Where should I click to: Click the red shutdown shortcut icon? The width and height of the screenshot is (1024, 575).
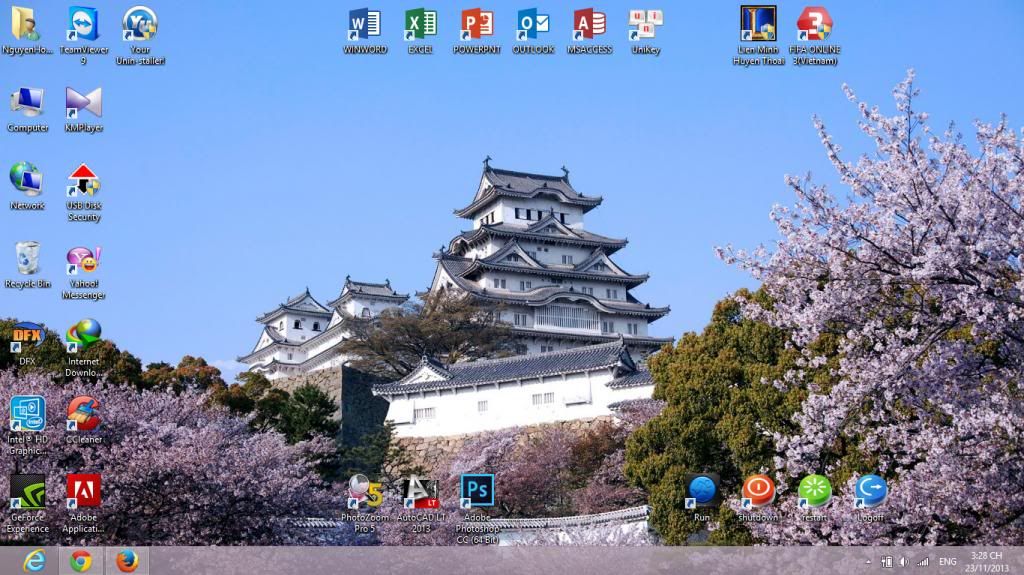(x=758, y=490)
